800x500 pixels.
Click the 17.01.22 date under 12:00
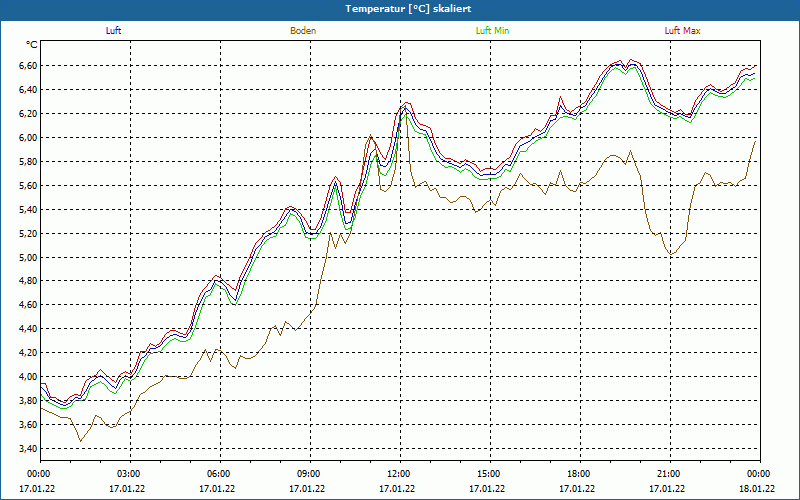[x=397, y=489]
